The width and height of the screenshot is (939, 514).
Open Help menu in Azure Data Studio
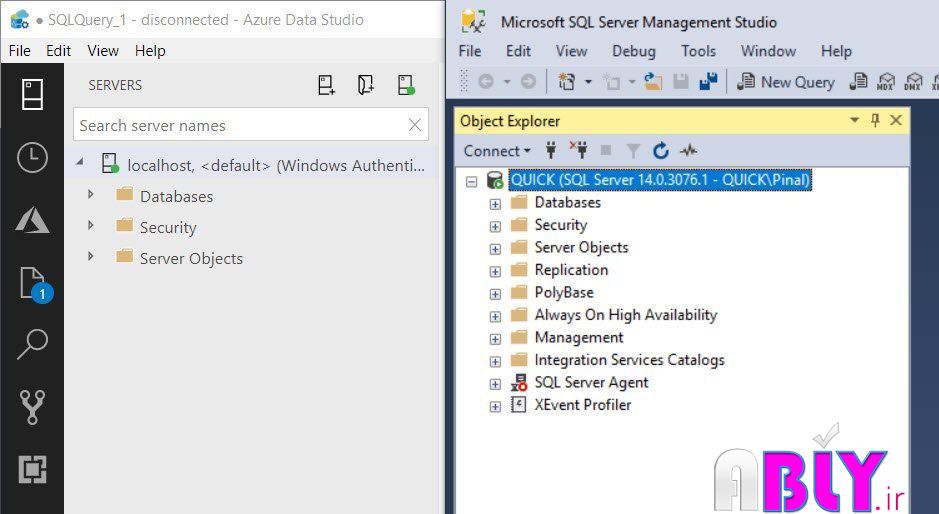click(150, 51)
